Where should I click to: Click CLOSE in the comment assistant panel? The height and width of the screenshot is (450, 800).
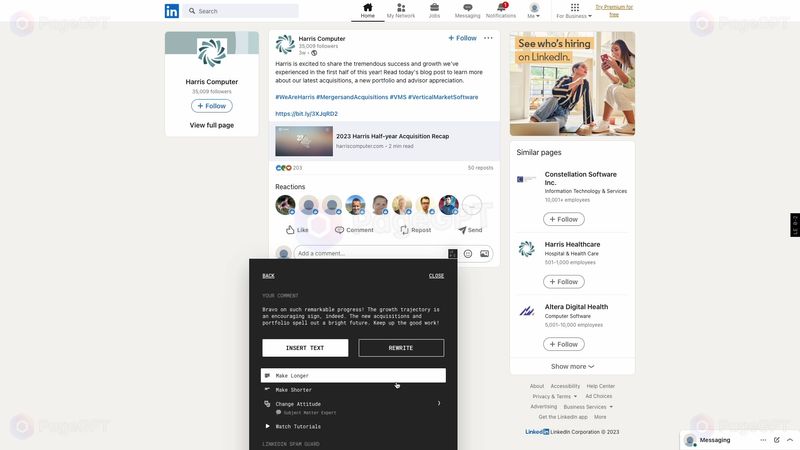436,276
